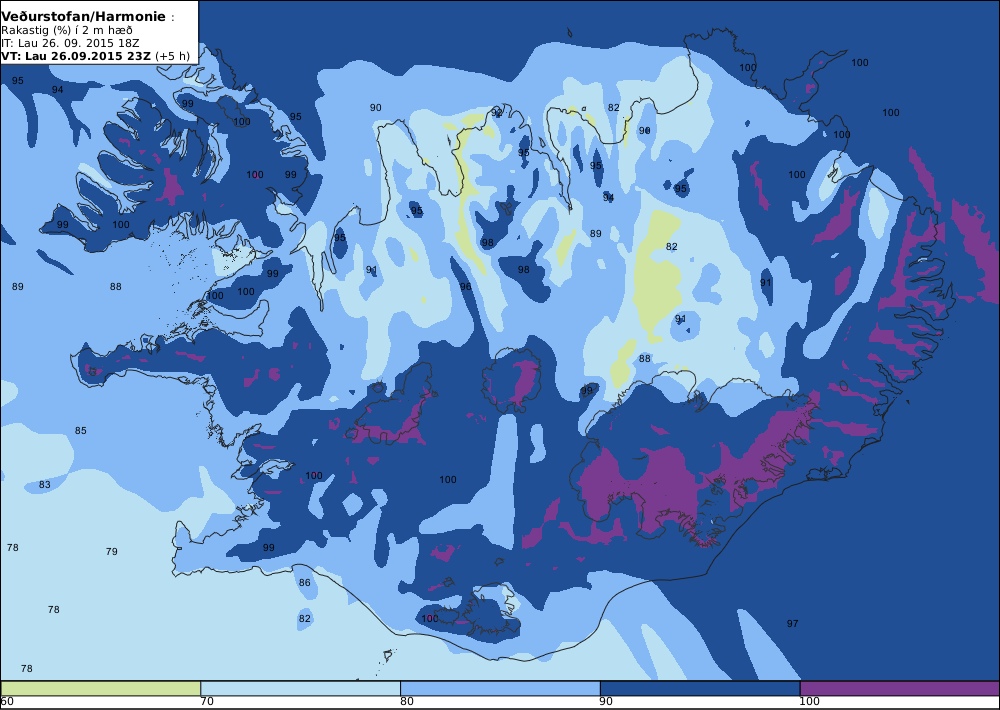The image size is (1000, 710).
Task: Click the map humidity value '96'
Action: (466, 287)
